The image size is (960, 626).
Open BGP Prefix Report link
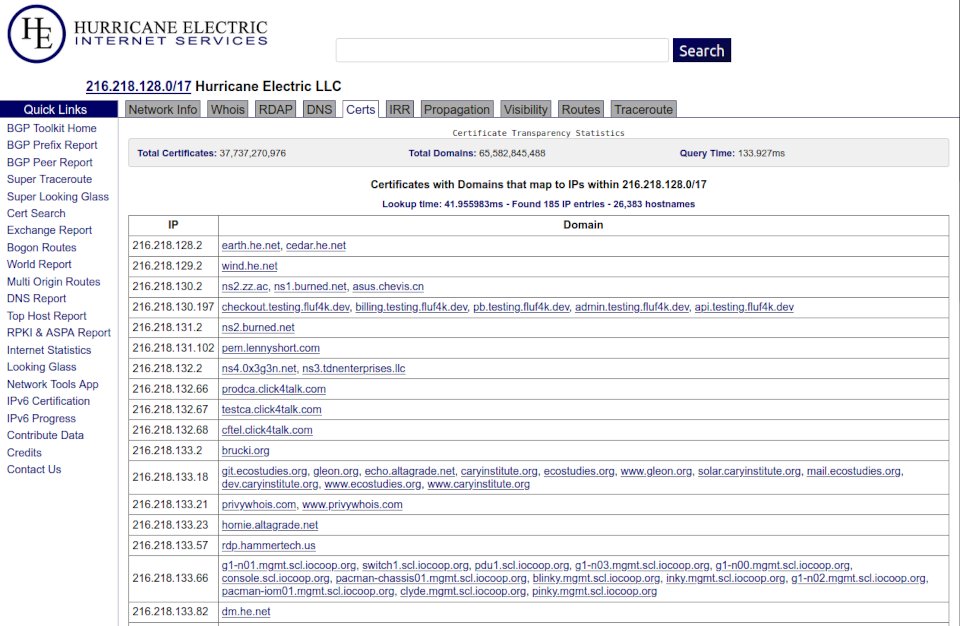click(x=52, y=145)
